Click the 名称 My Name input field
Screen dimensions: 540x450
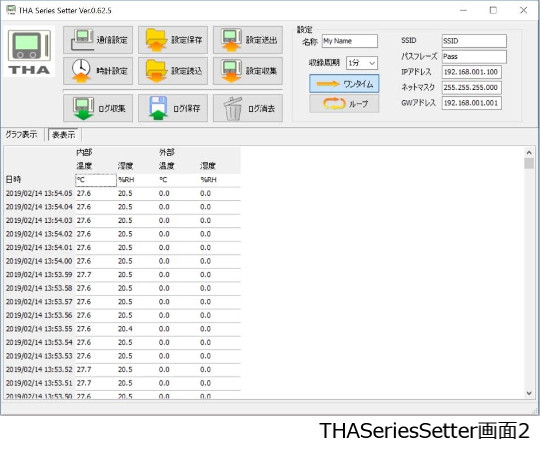[350, 41]
